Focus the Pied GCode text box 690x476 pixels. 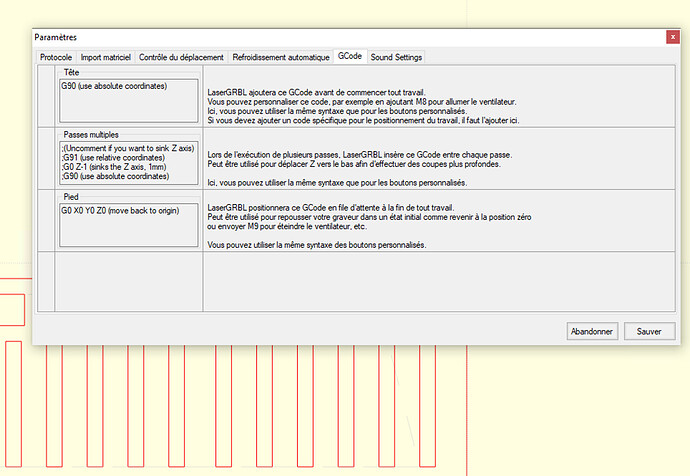129,225
